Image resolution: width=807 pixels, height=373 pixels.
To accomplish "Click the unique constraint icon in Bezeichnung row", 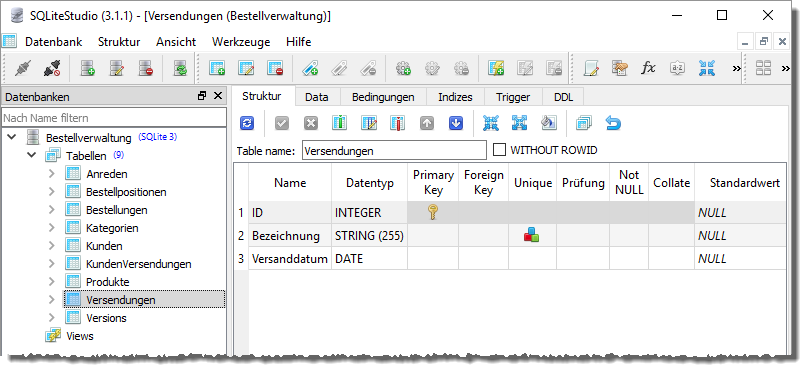I will (532, 236).
